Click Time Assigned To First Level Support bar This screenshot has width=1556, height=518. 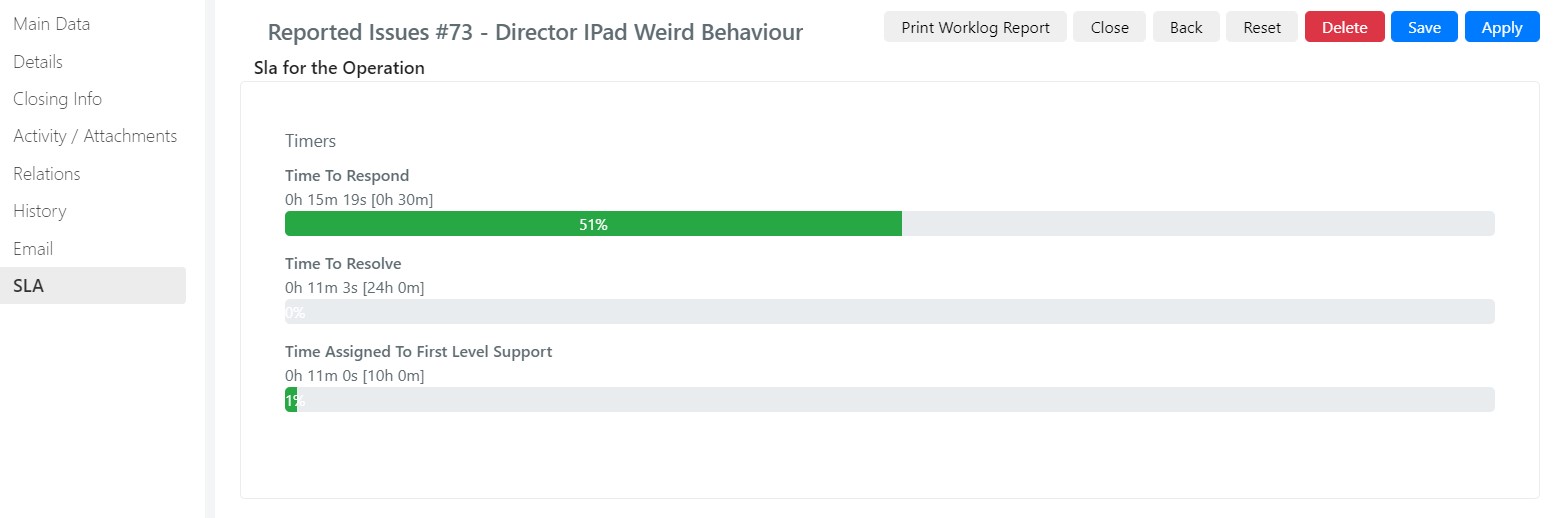click(x=889, y=400)
